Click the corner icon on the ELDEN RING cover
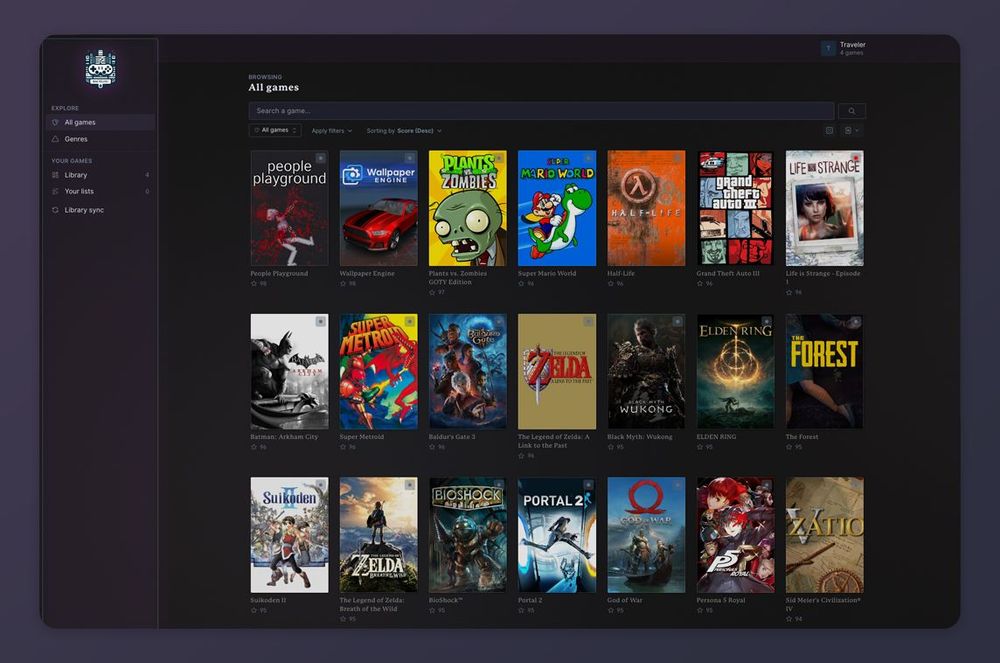Image resolution: width=1000 pixels, height=663 pixels. pyautogui.click(x=767, y=321)
